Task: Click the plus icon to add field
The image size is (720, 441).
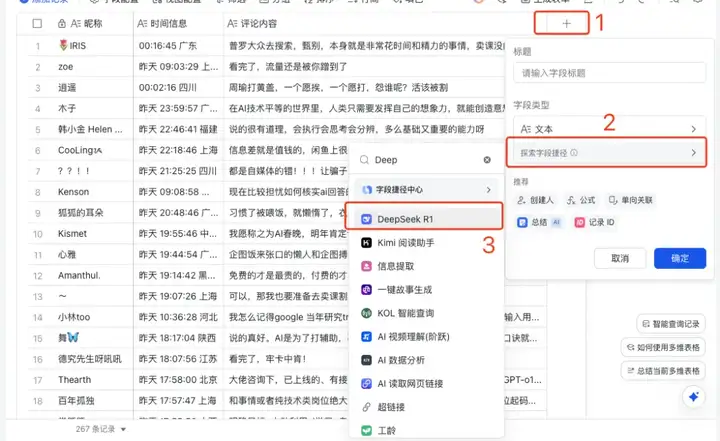Action: click(x=566, y=23)
